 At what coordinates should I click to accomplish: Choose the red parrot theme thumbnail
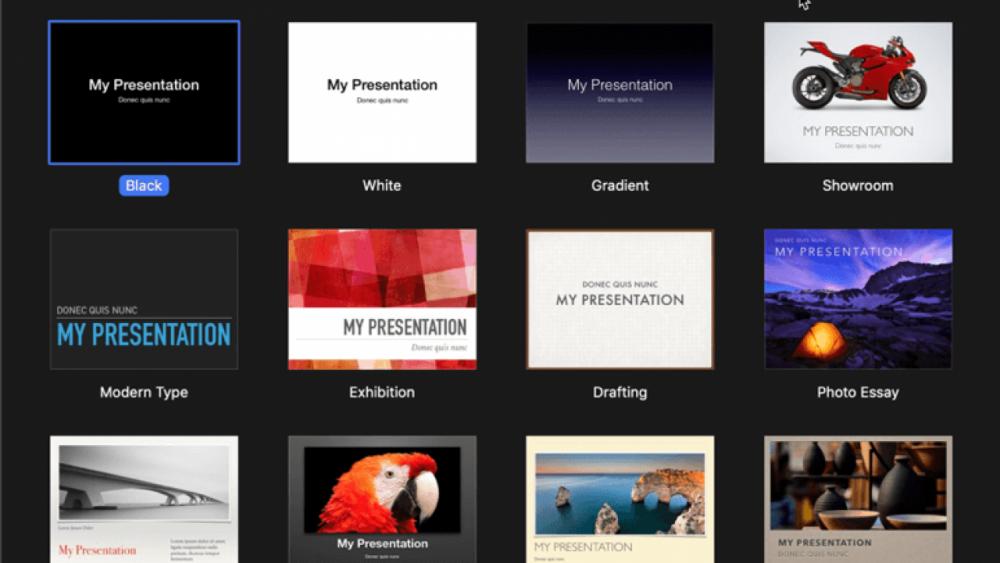(382, 499)
